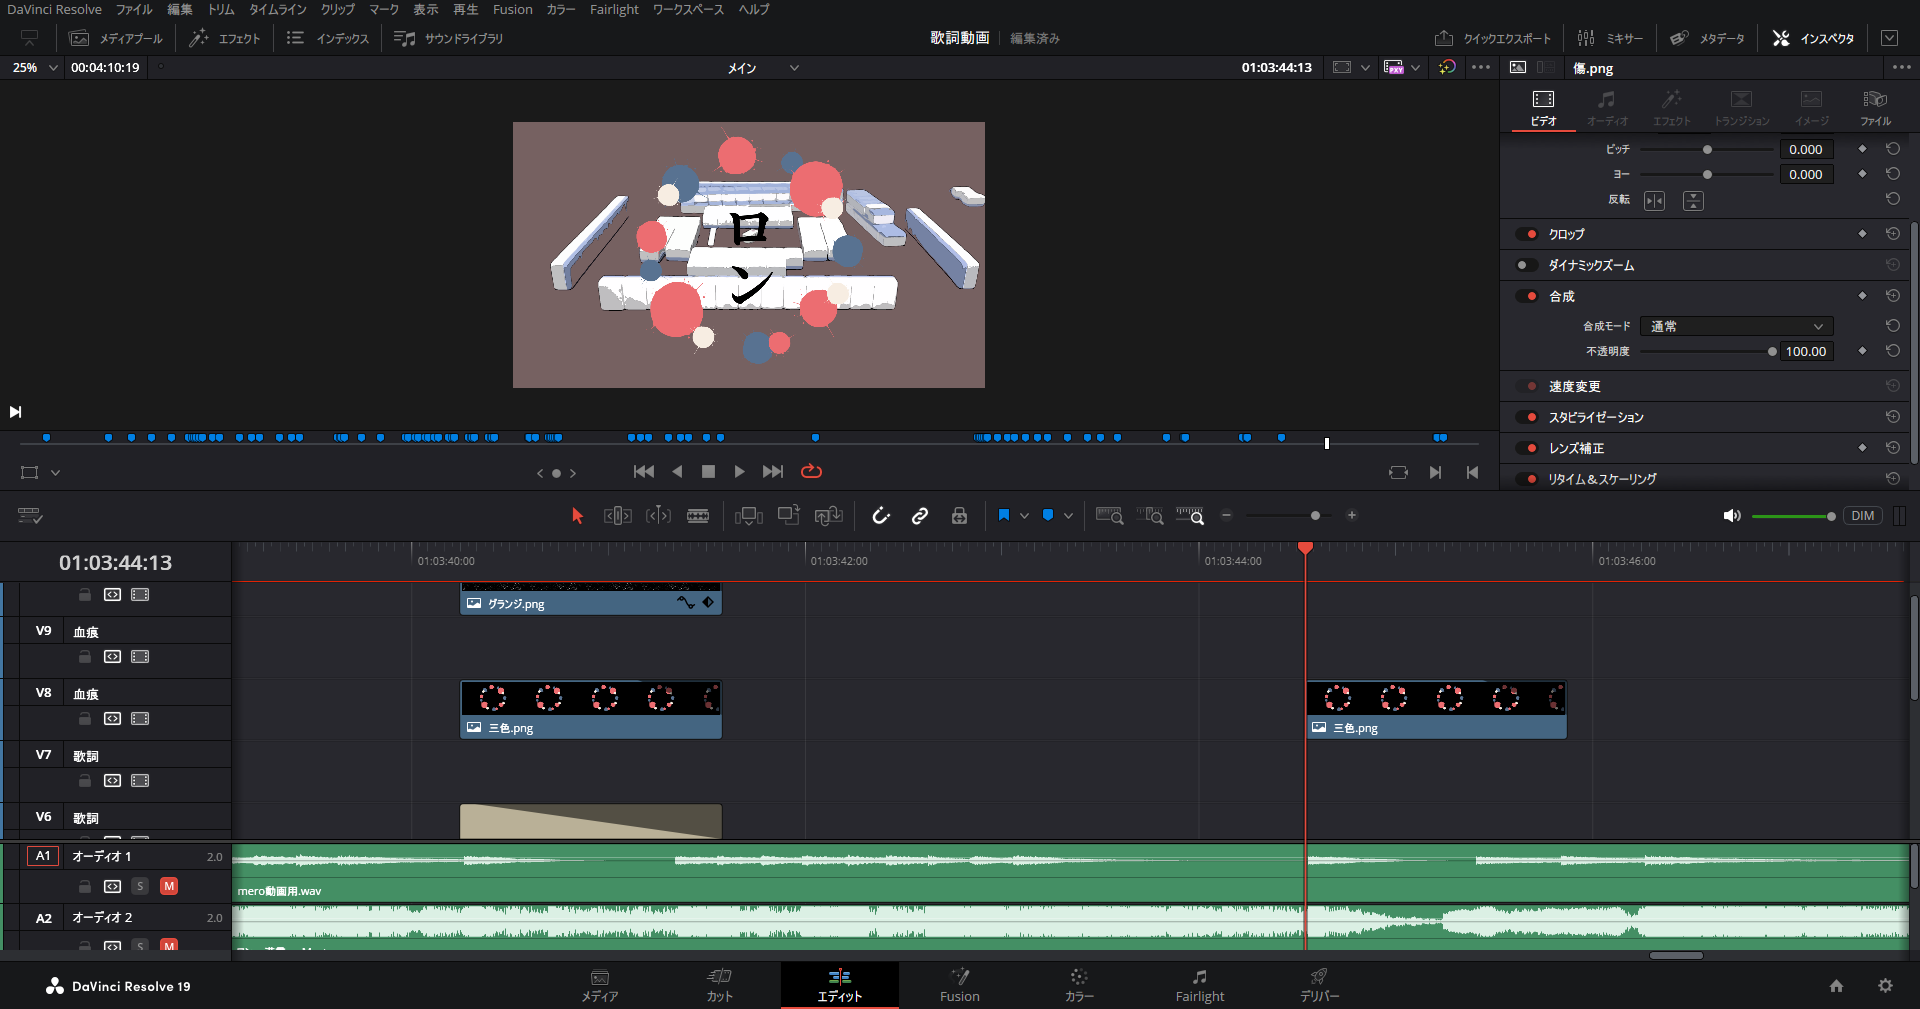Open project settings gear icon

(1885, 986)
